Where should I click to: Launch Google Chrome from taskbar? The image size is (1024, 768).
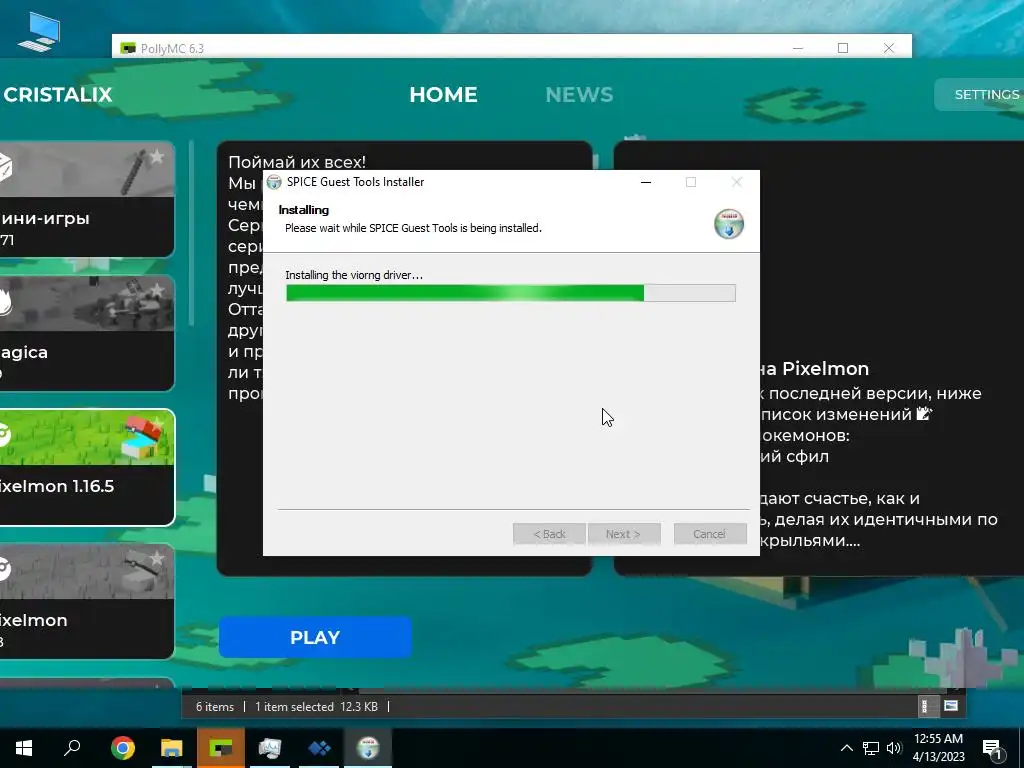[x=123, y=748]
